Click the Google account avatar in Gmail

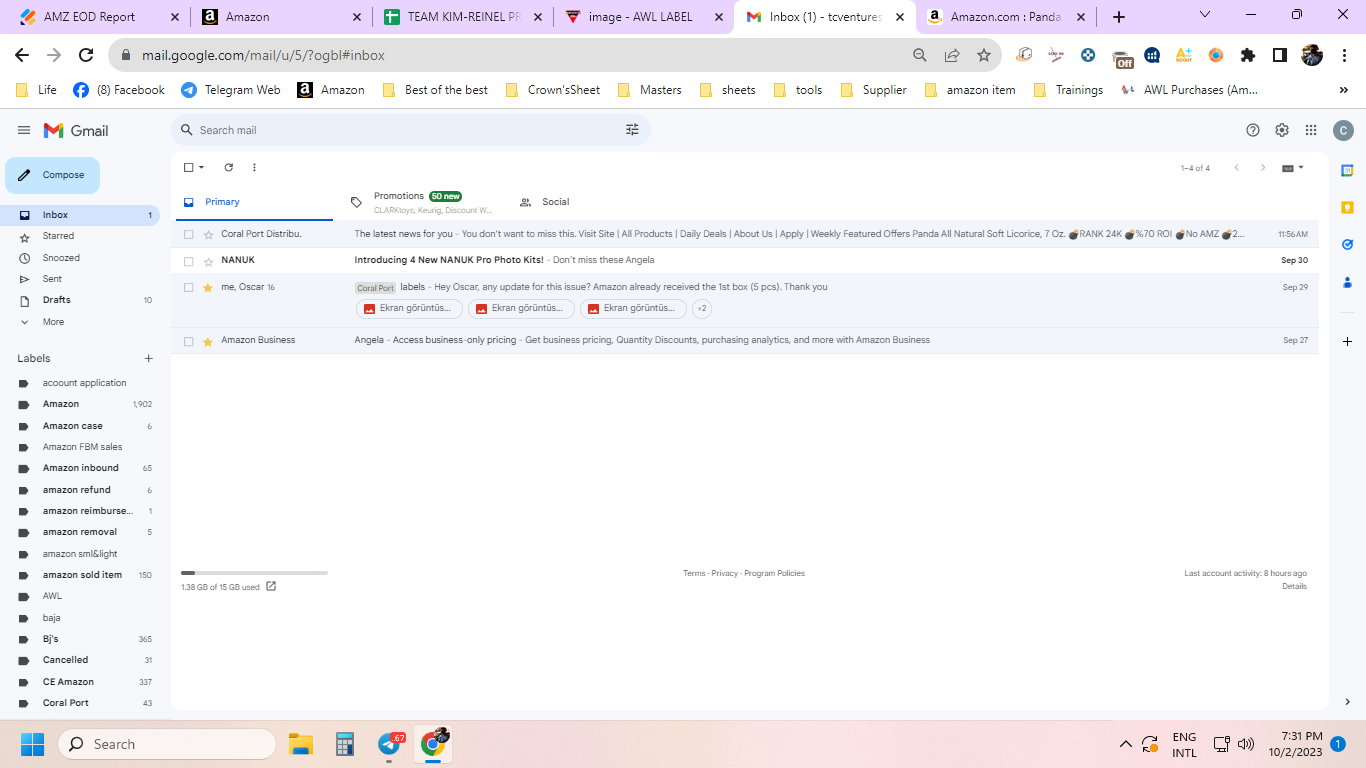point(1343,130)
